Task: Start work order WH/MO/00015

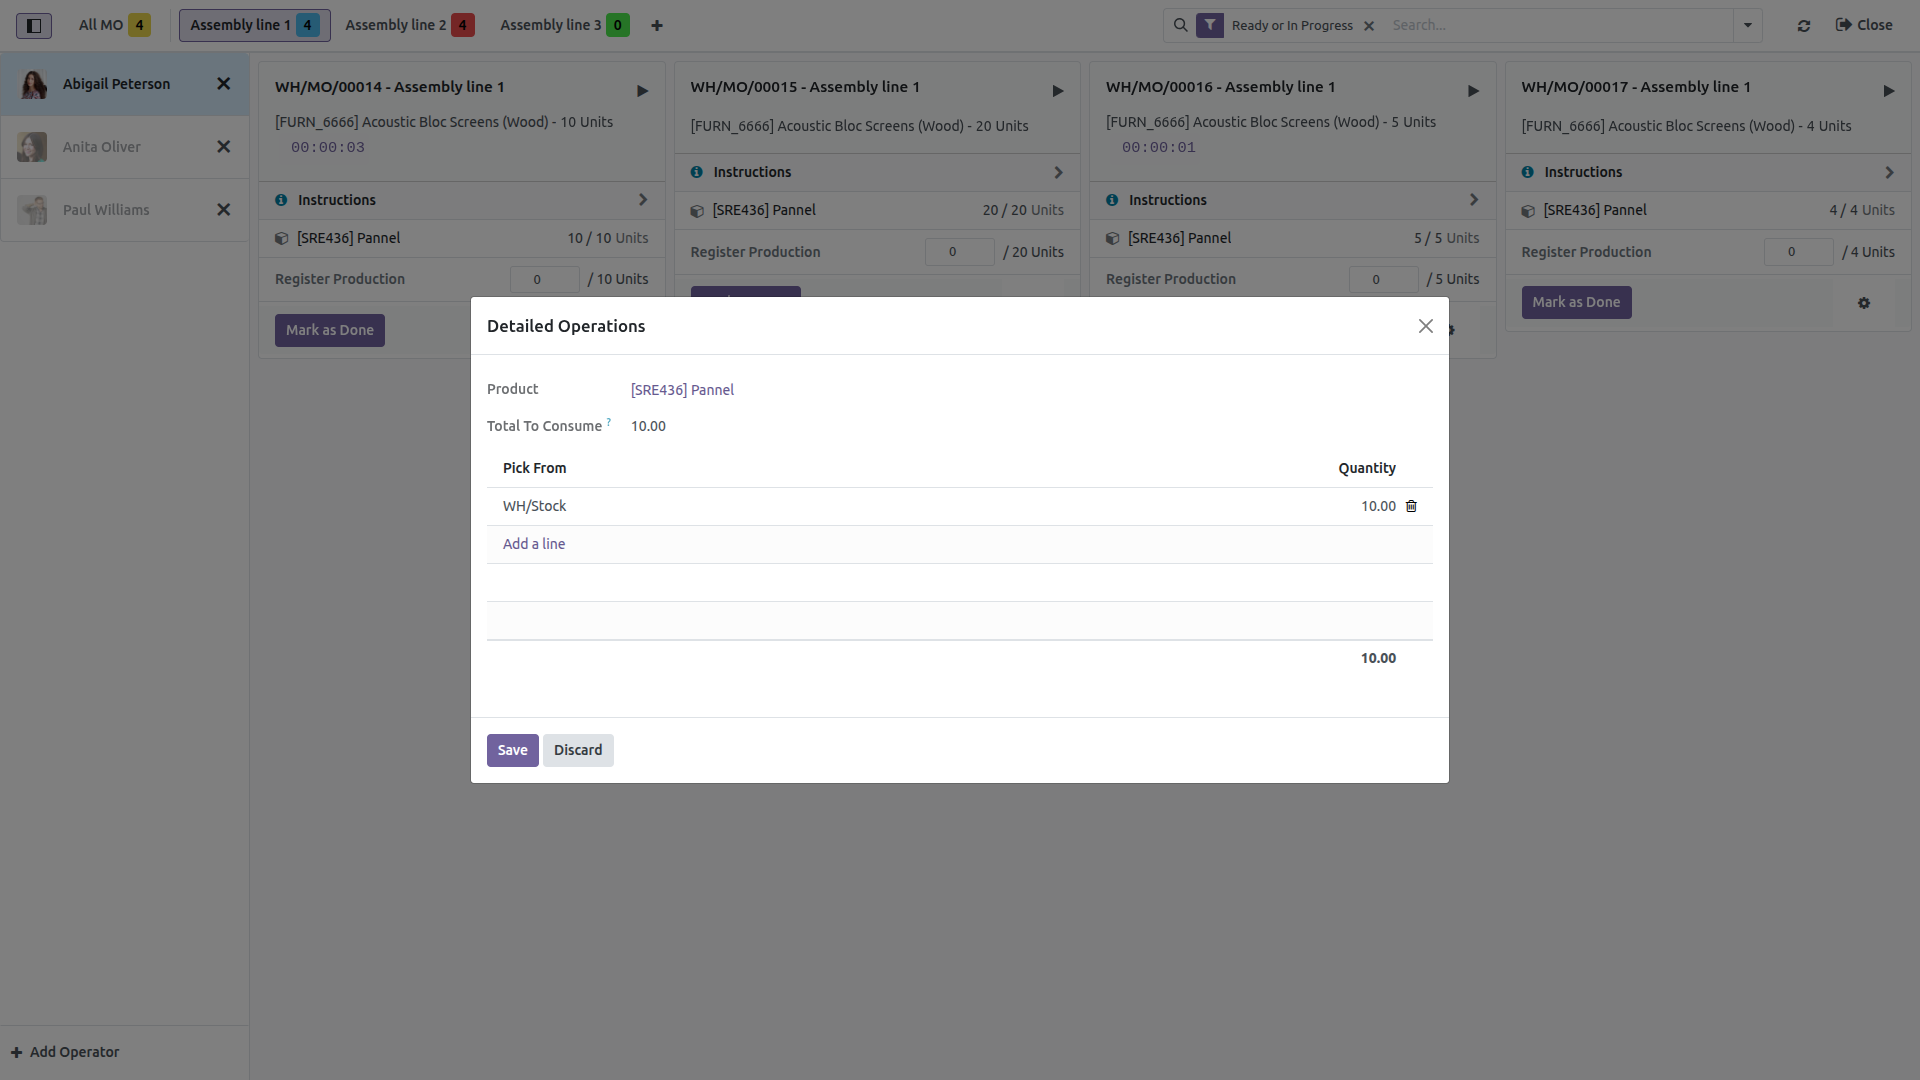Action: [1058, 91]
